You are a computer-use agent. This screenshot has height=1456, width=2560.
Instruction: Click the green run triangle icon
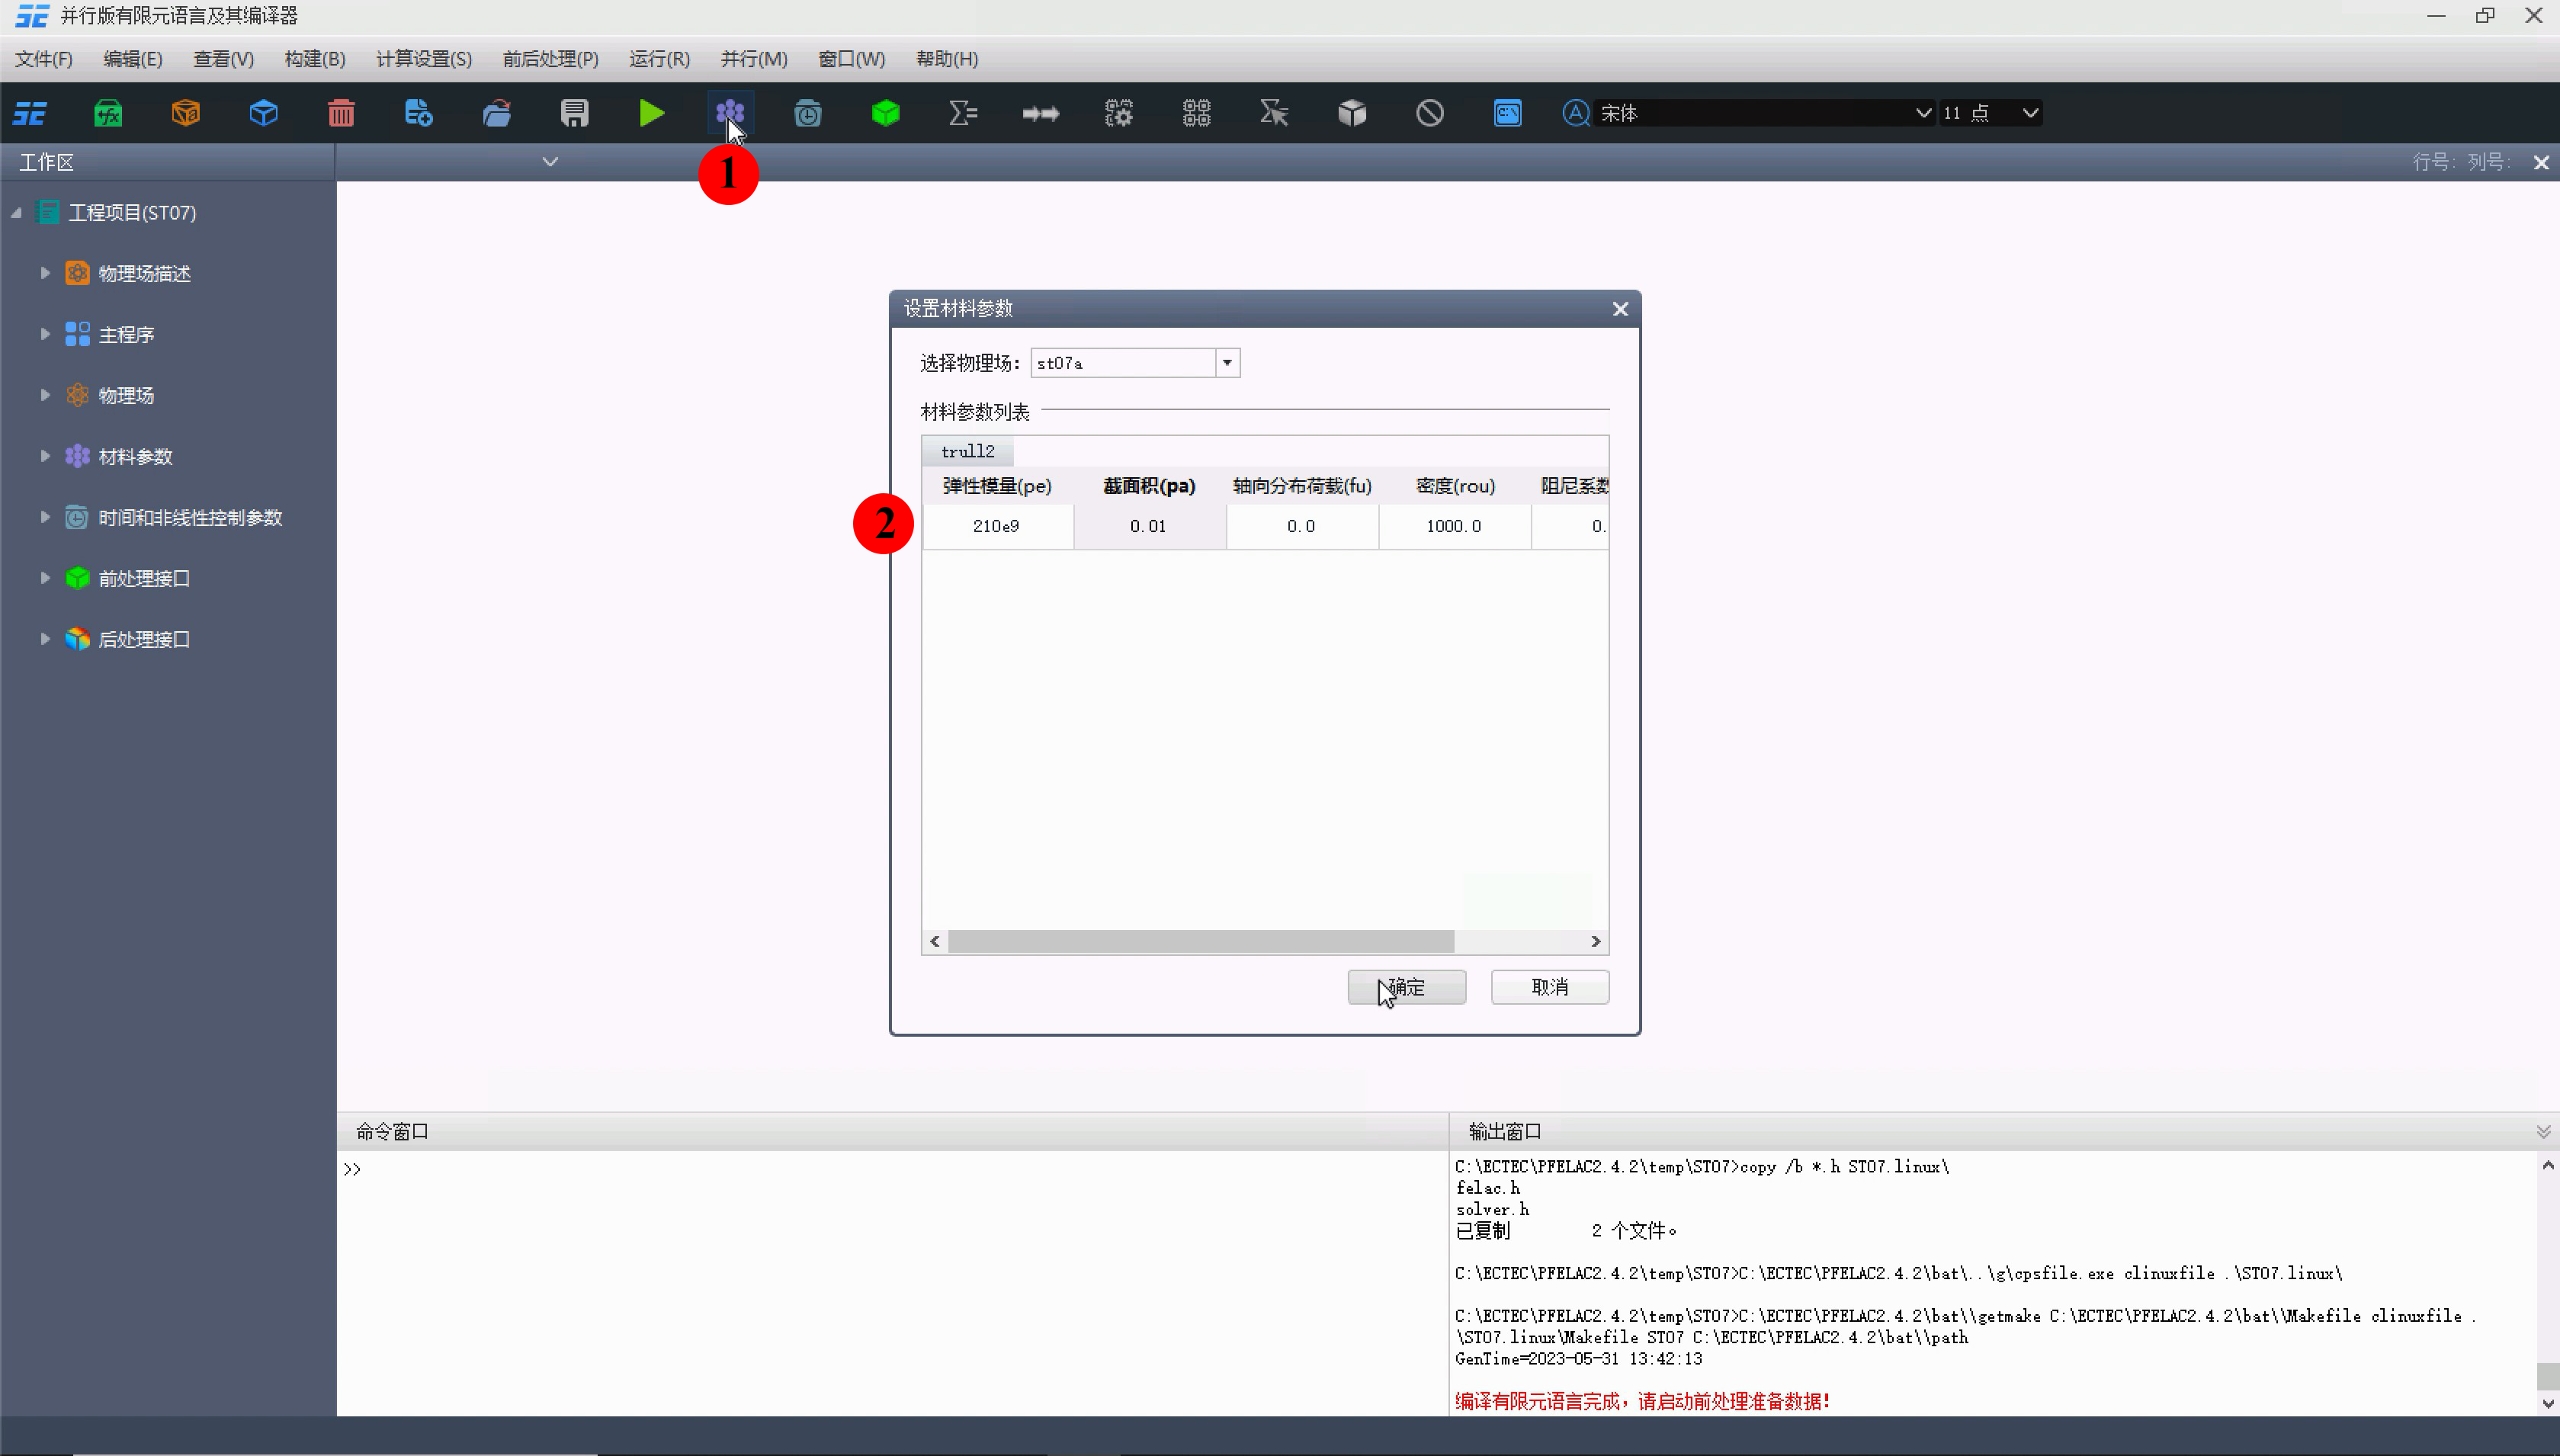click(x=651, y=113)
